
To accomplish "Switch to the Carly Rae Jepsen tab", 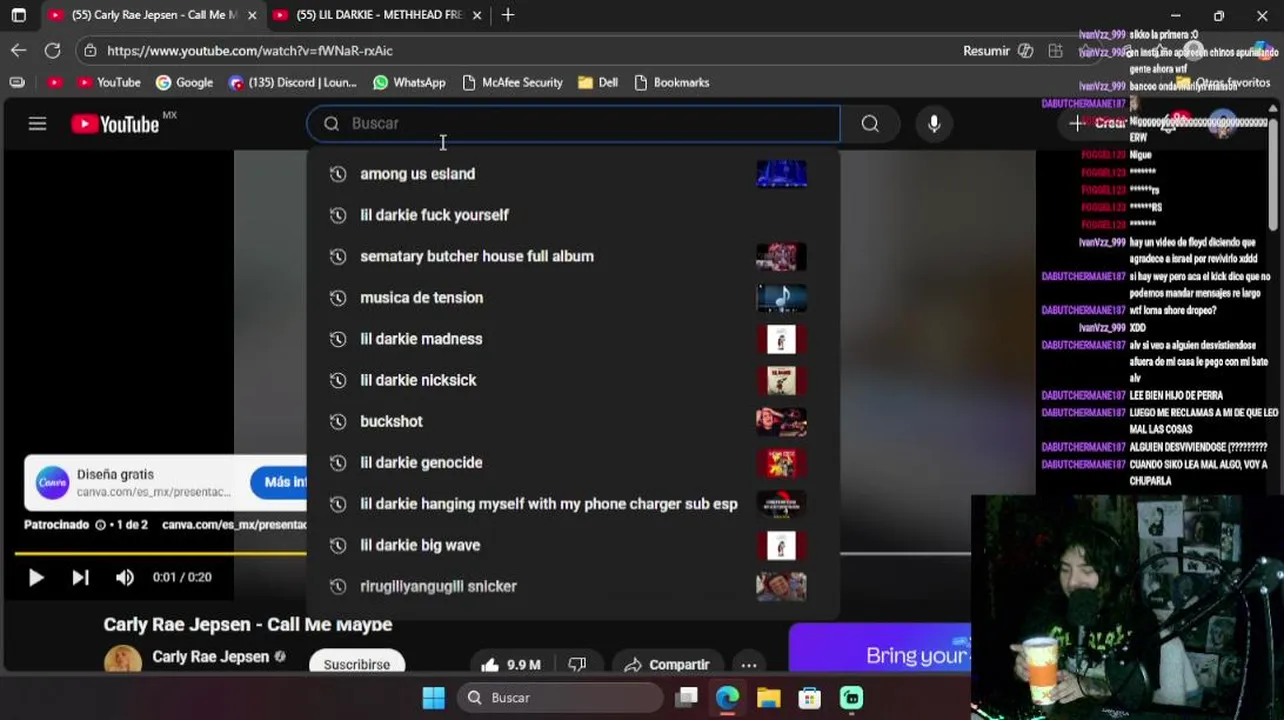I will [153, 15].
